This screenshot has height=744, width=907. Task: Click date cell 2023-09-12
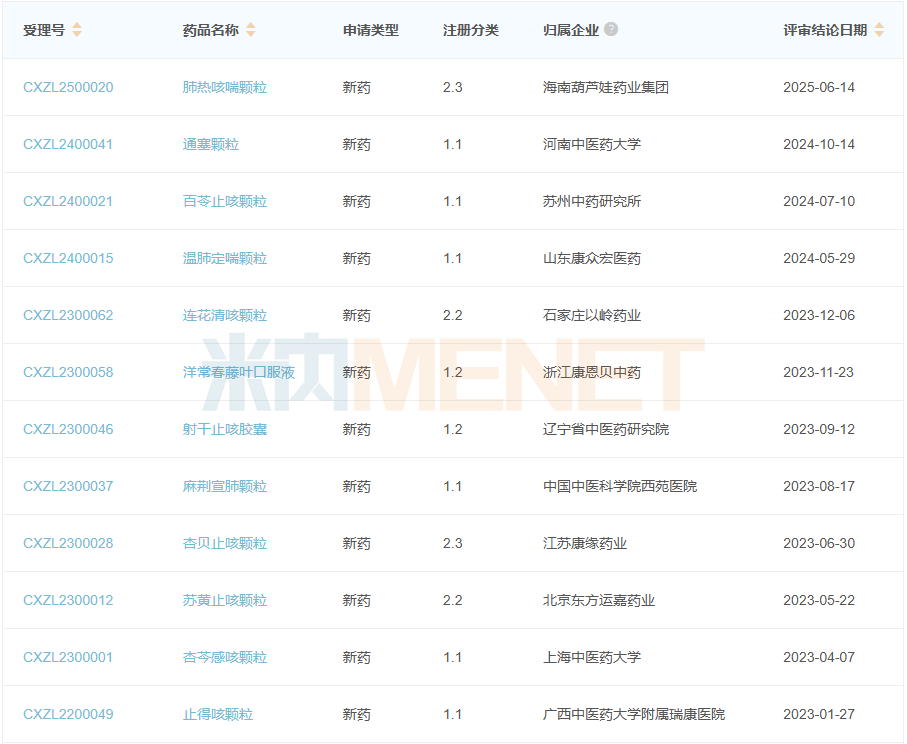[819, 429]
